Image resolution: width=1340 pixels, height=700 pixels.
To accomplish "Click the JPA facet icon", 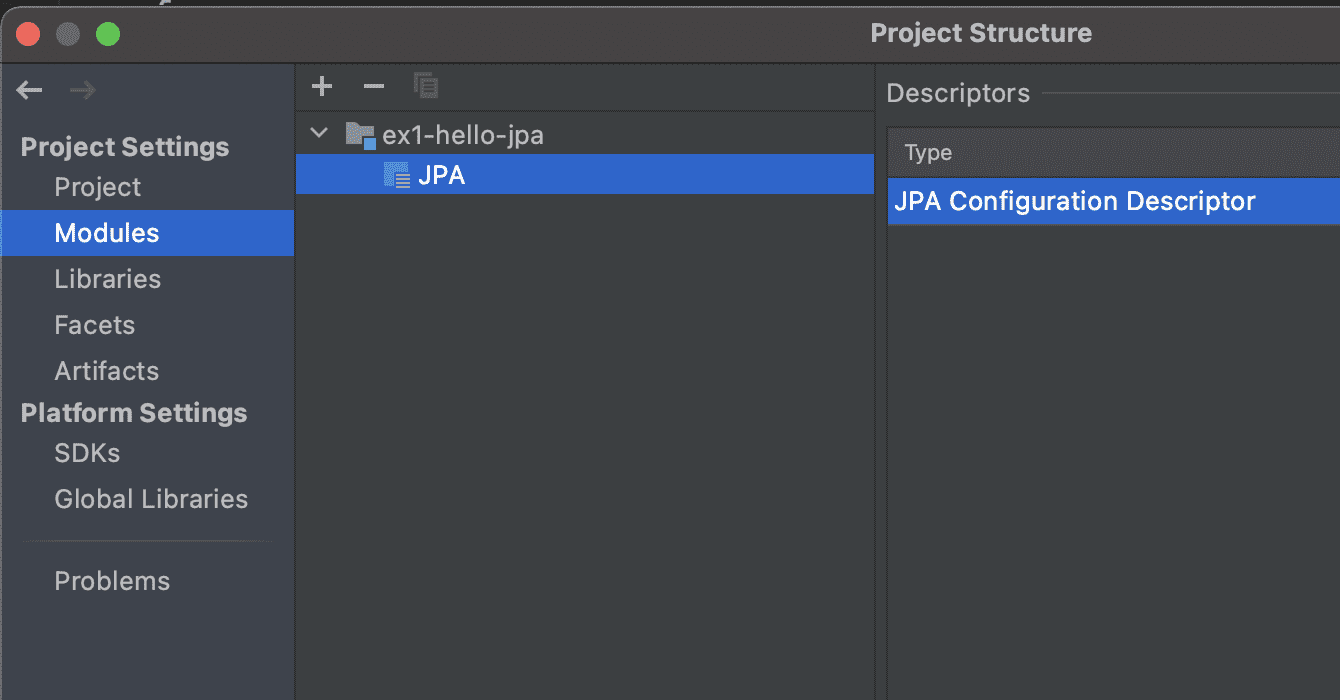I will coord(397,176).
